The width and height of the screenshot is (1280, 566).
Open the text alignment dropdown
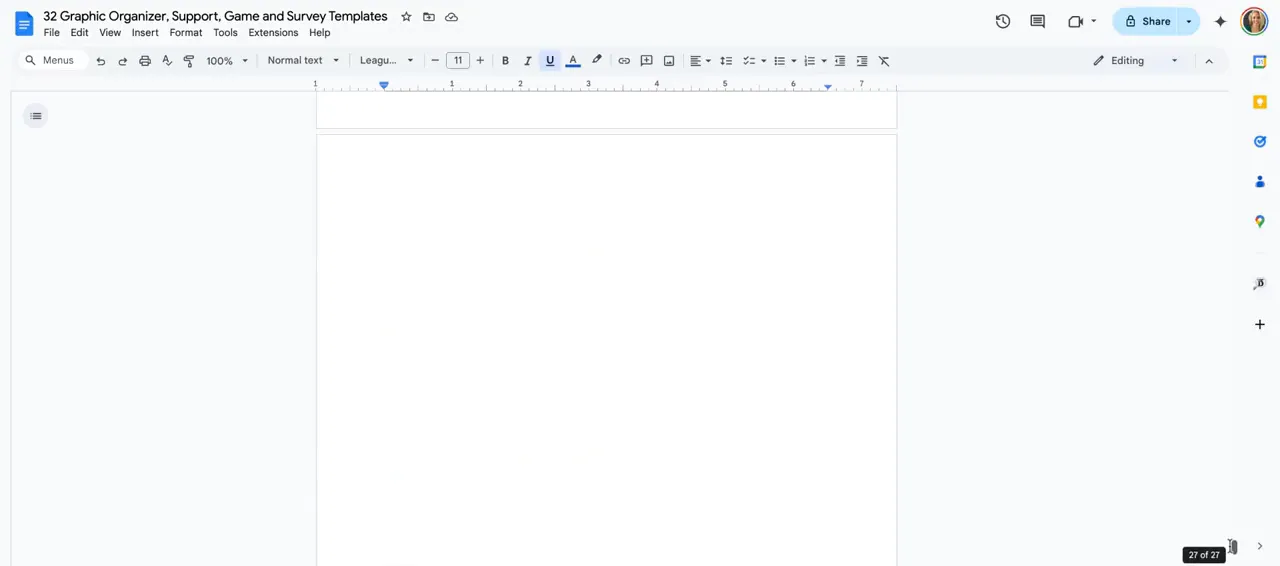[700, 61]
